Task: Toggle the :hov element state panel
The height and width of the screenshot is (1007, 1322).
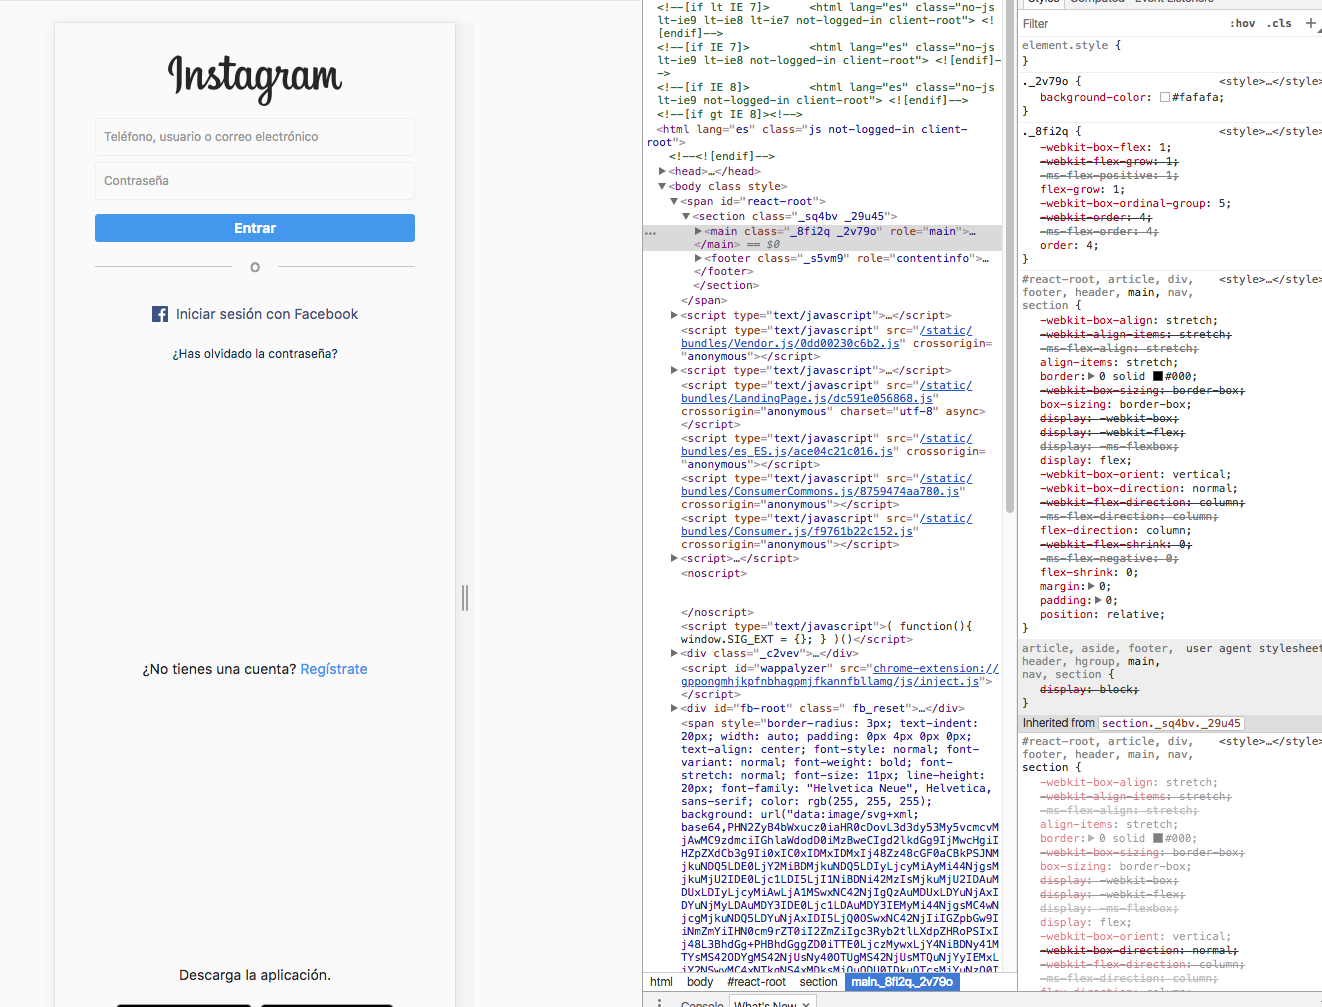Action: point(1243,23)
